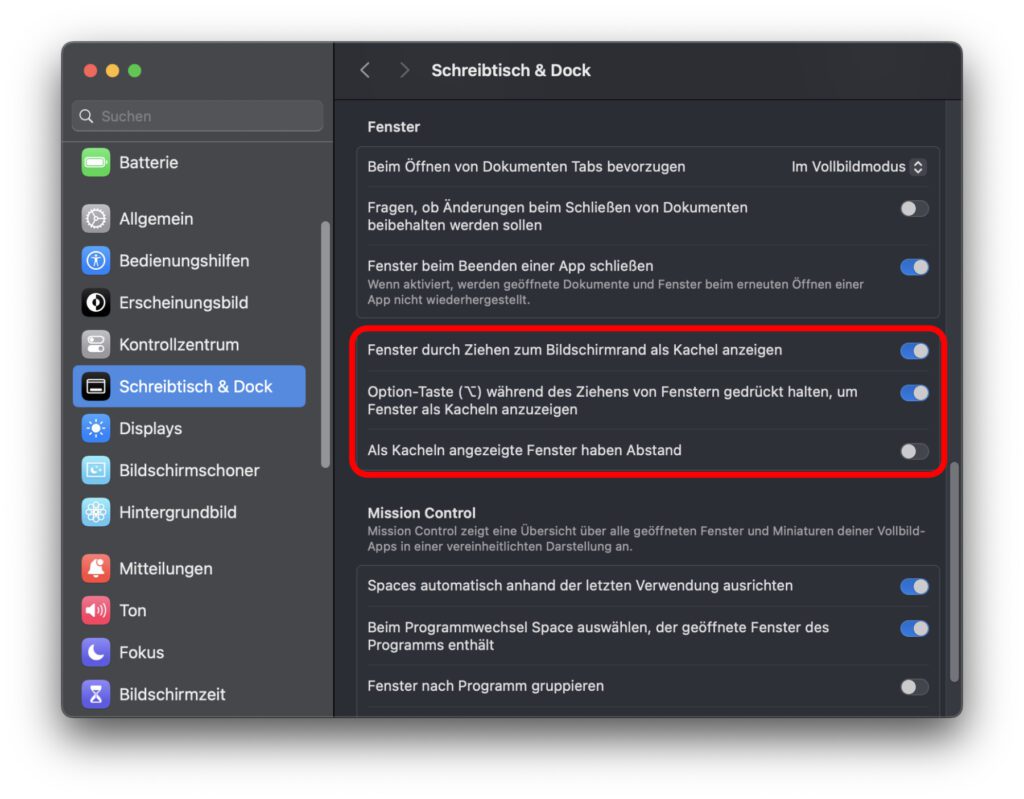Open Bildschirmschoner settings
Screen dimensions: 1024x799
pyautogui.click(x=96, y=470)
